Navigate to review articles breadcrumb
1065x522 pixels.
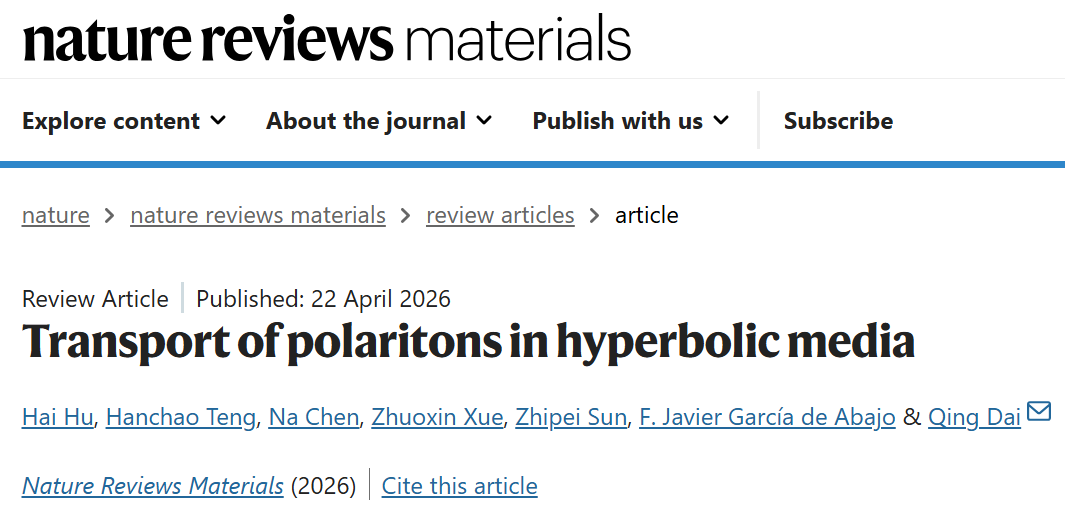tap(500, 215)
